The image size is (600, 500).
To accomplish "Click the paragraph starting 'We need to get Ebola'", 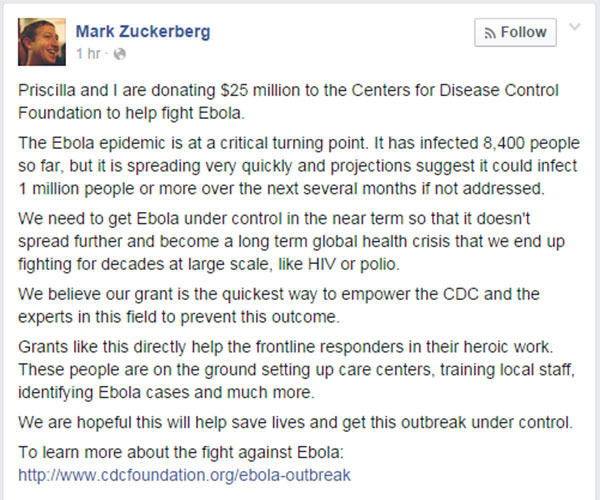I will point(292,241).
